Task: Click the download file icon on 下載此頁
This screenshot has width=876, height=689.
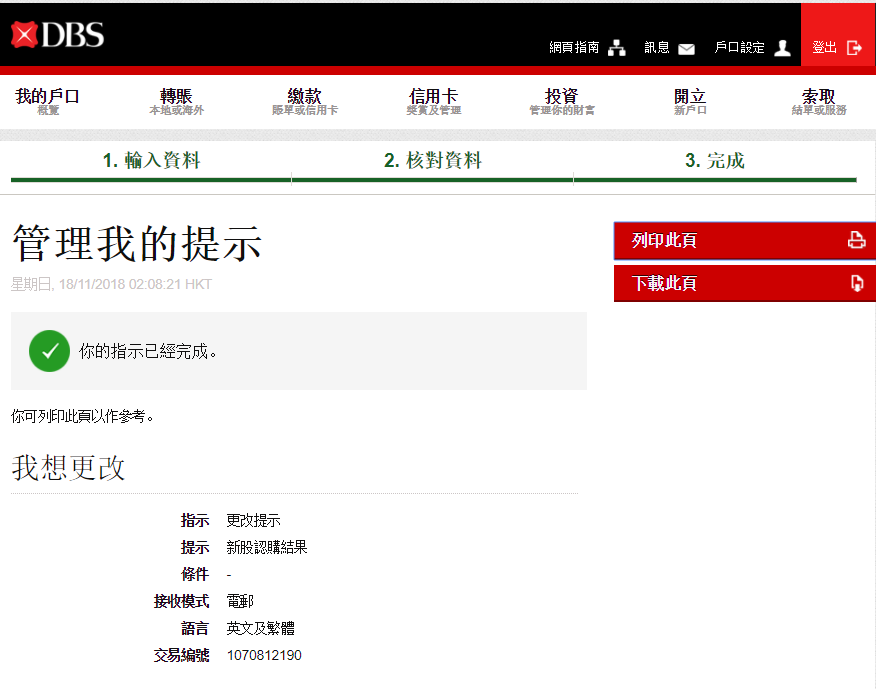Action: click(x=856, y=283)
